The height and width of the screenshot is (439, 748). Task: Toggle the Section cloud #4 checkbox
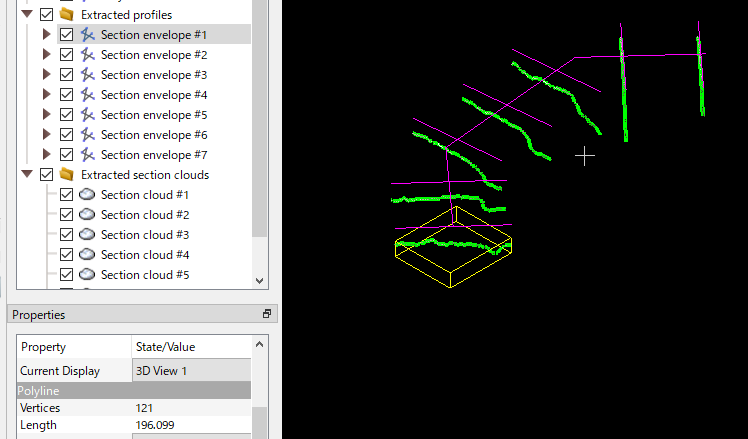coord(67,255)
